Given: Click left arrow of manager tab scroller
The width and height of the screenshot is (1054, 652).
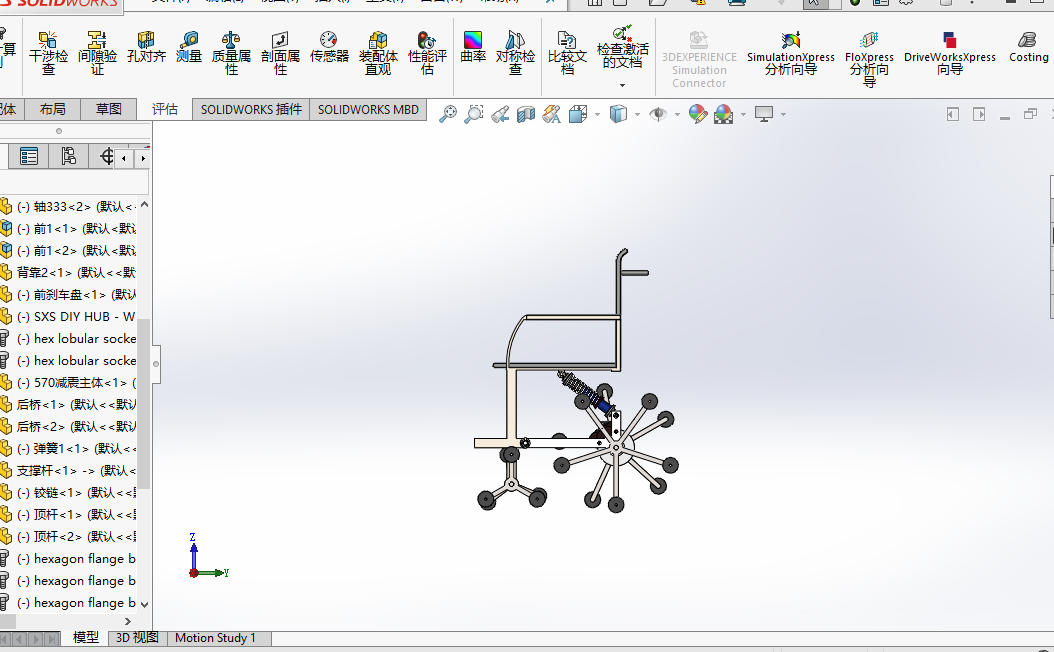Looking at the screenshot, I should tap(124, 159).
